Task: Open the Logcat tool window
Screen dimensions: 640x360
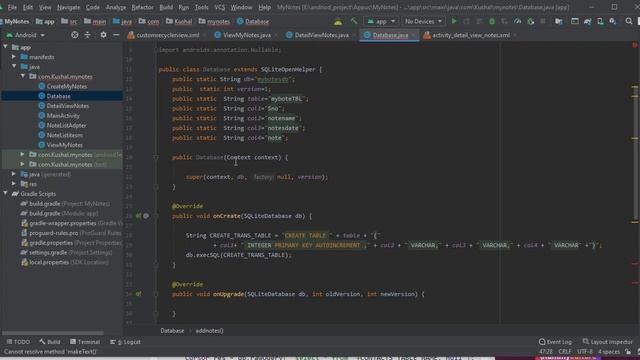Action: coord(126,342)
